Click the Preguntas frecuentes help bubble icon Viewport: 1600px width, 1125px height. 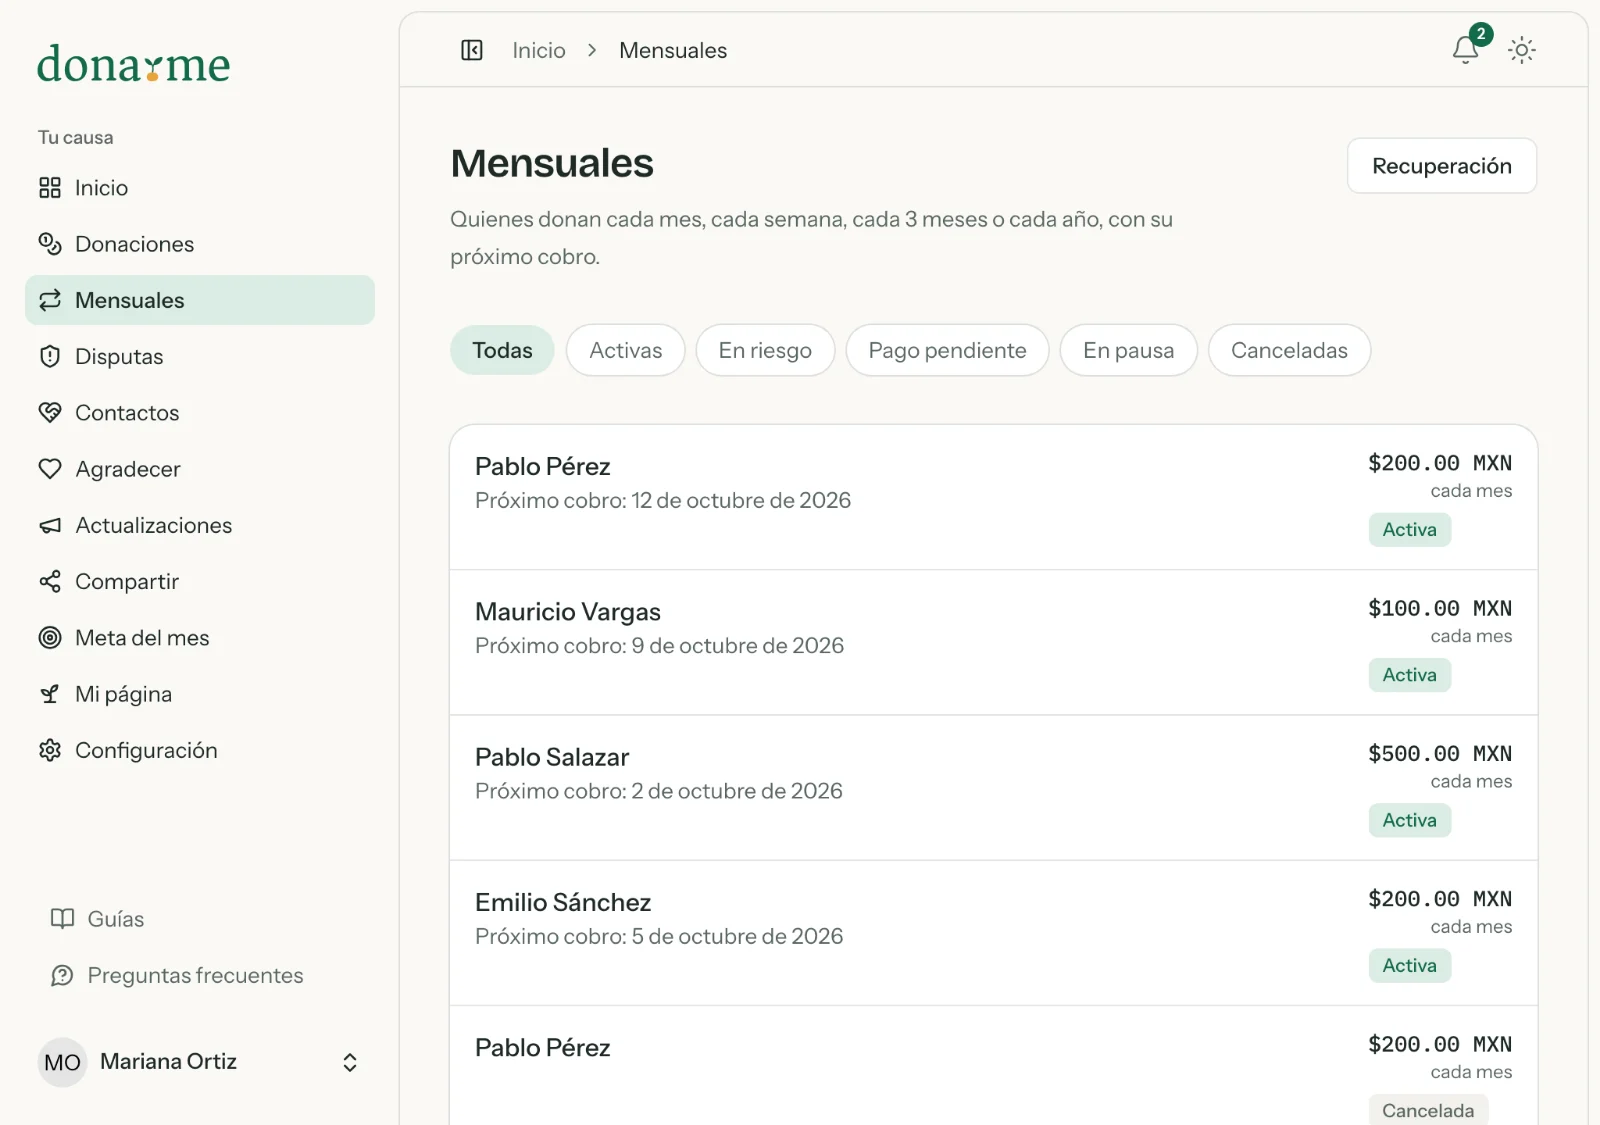62,975
